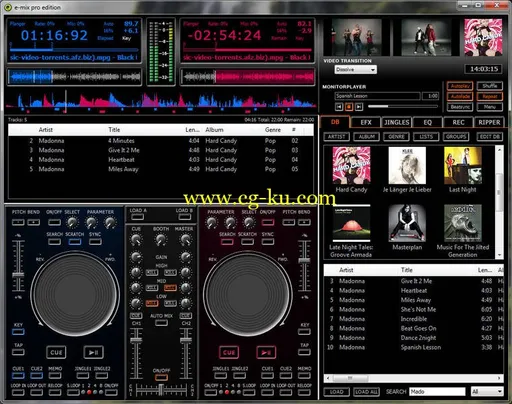Click the monitor player next track icon
The height and width of the screenshot is (404, 512).
[x=359, y=107]
